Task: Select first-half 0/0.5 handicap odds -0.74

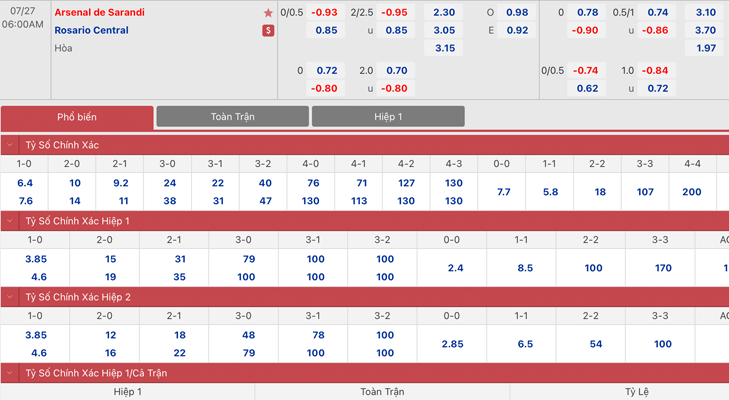Action: (x=586, y=71)
